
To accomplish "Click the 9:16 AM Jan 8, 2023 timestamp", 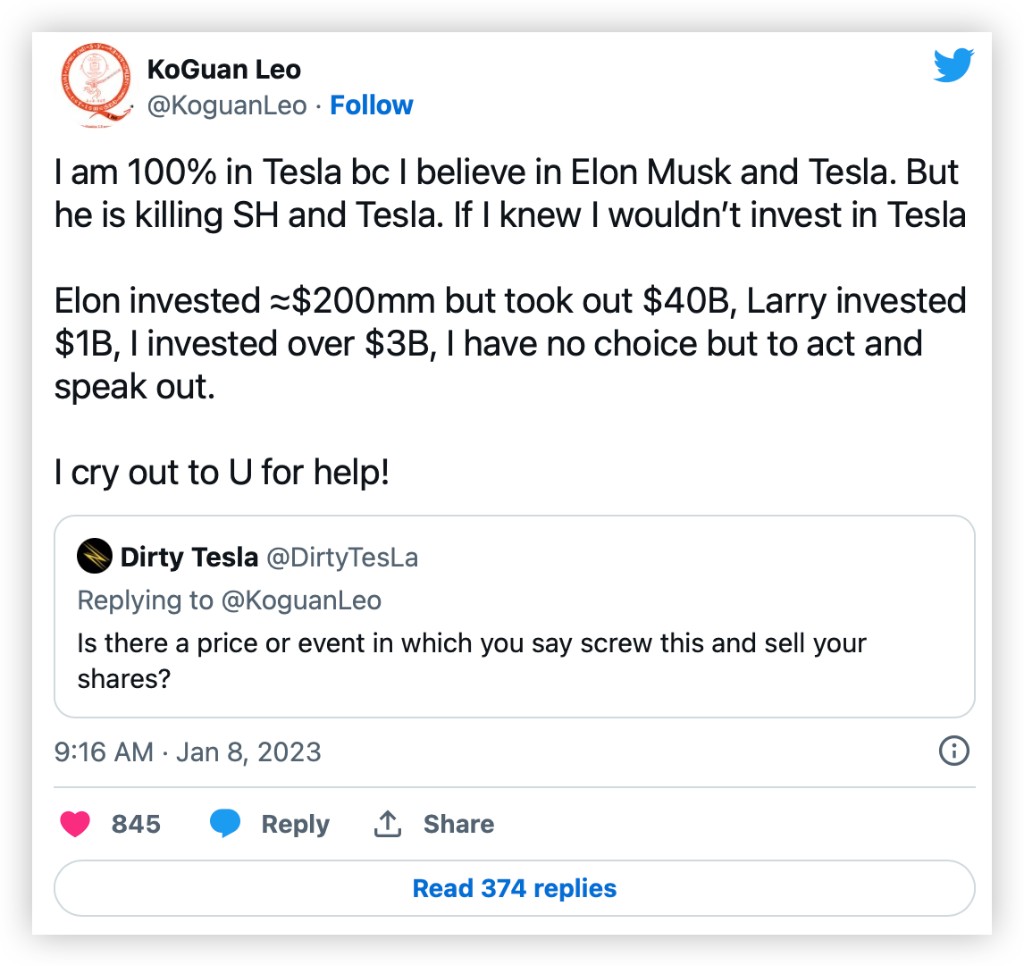I will click(x=188, y=752).
